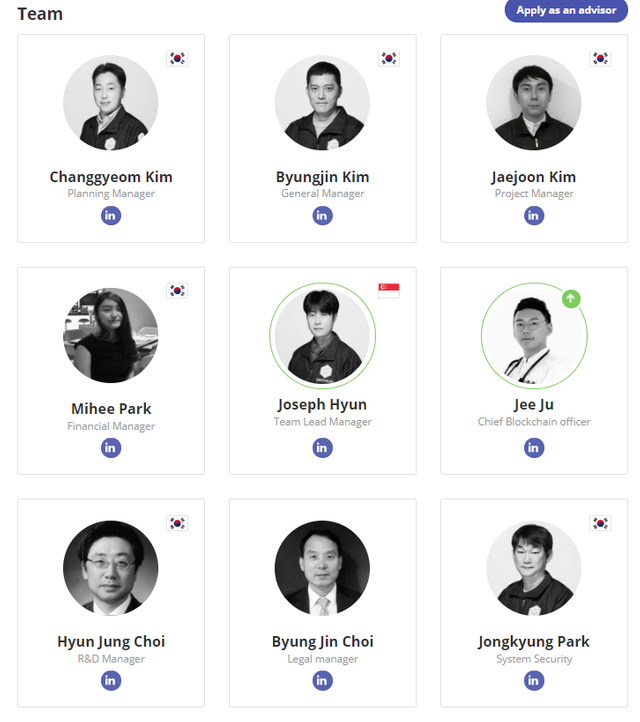Open Jee Ju's LinkedIn icon
This screenshot has width=640, height=722.
tap(534, 447)
